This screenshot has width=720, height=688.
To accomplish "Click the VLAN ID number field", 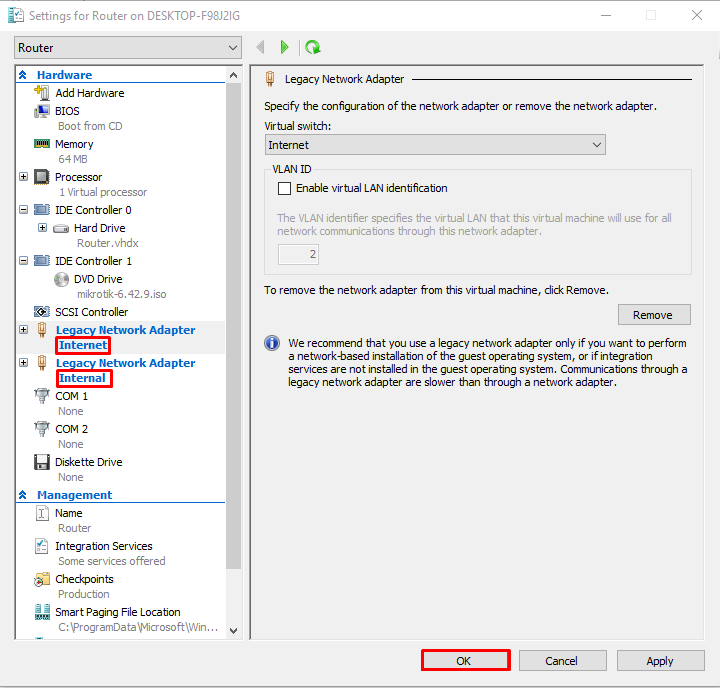I will tap(298, 254).
